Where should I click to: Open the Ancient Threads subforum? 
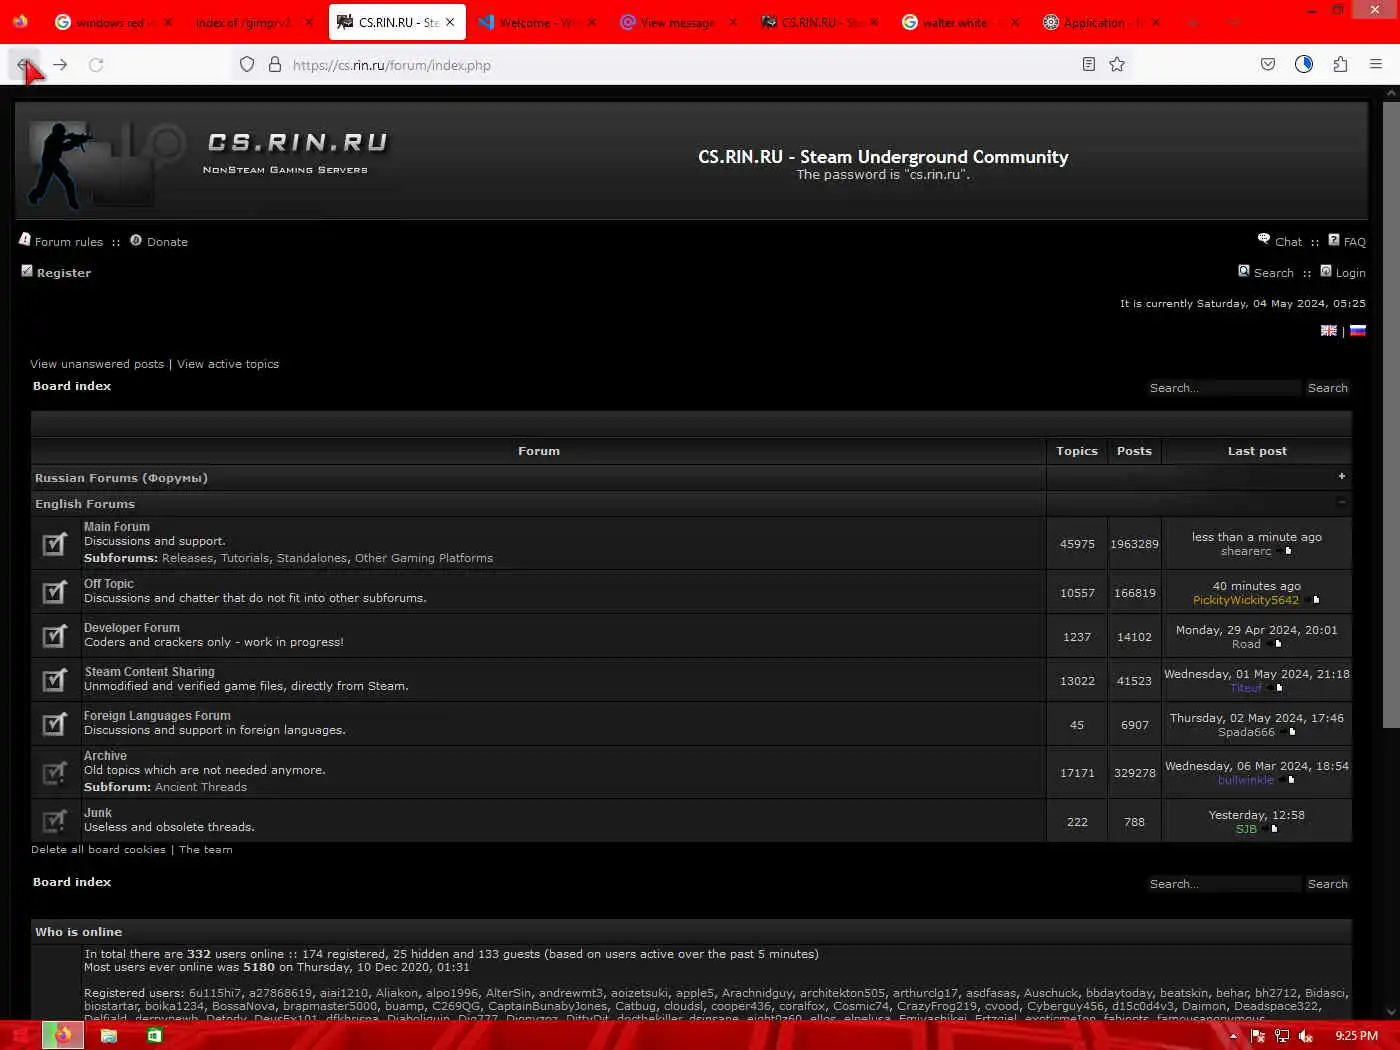[x=201, y=787]
